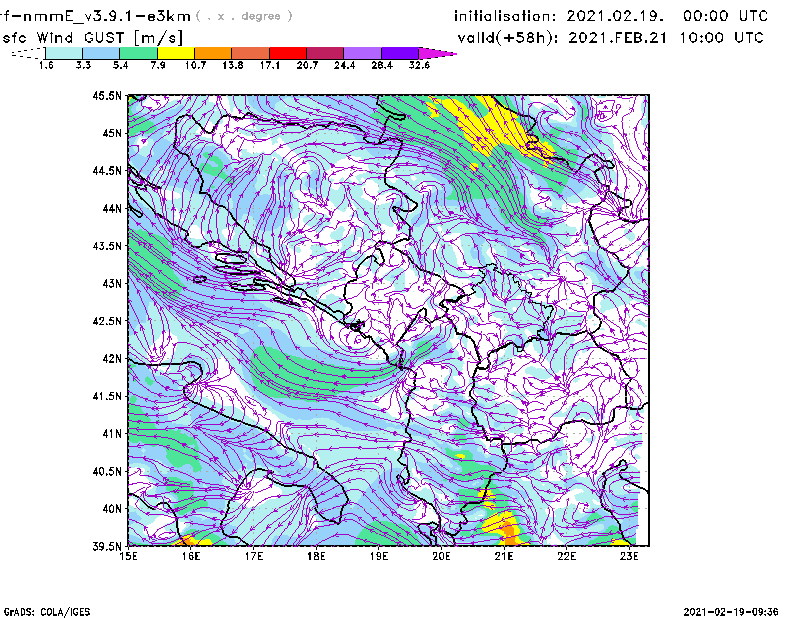Screen dimensions: 800x618
Task: Click the 21E longitude label
Action: tap(504, 556)
